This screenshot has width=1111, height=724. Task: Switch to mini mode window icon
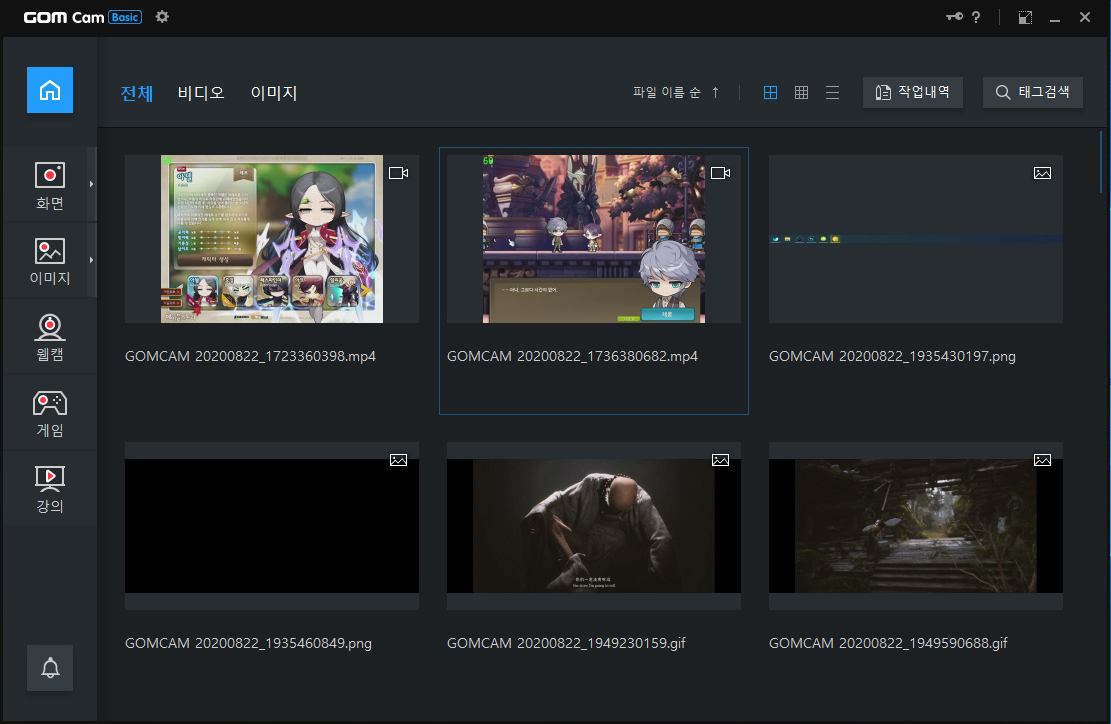pyautogui.click(x=1025, y=17)
